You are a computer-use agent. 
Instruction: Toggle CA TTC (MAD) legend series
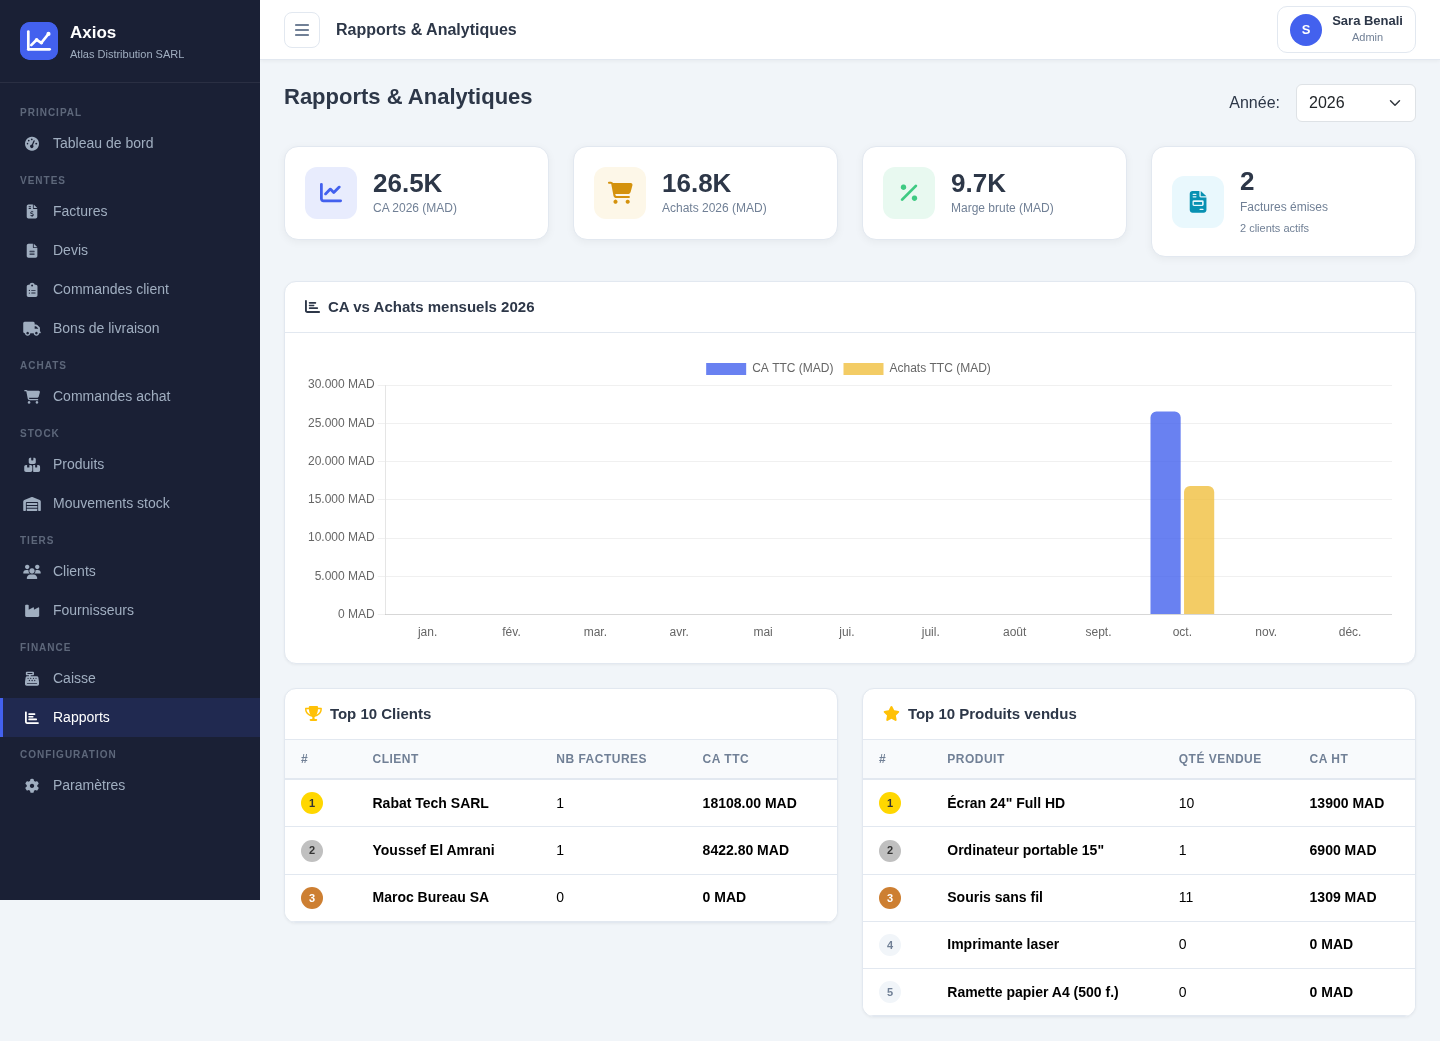tap(770, 368)
